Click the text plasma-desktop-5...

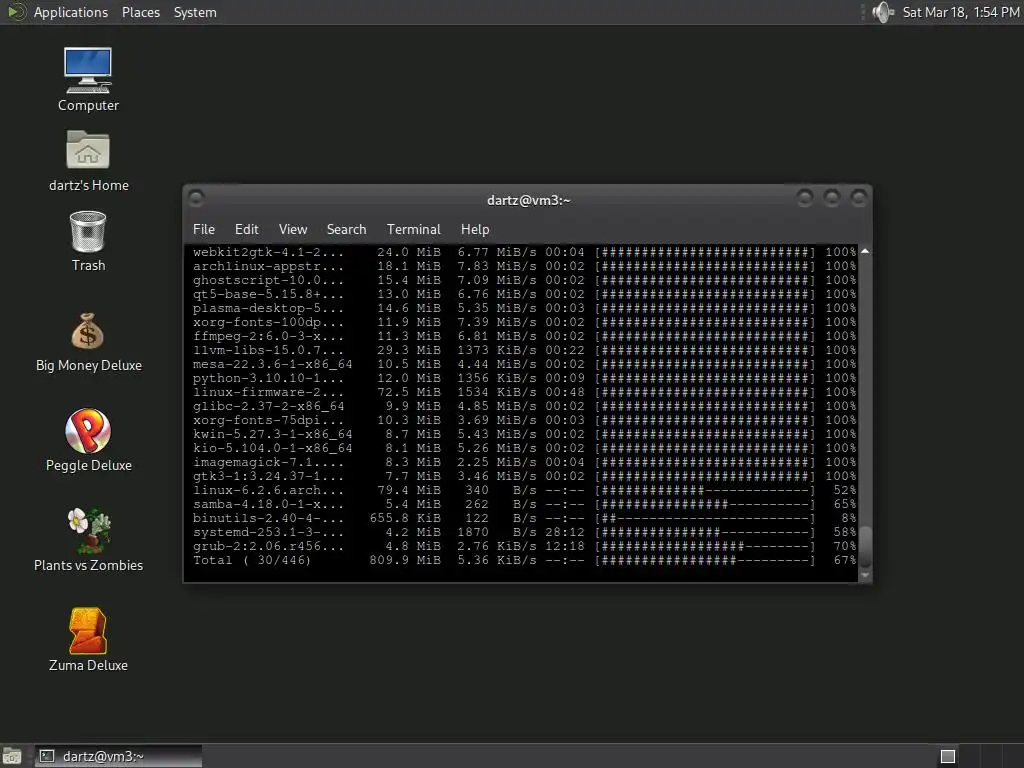point(268,308)
